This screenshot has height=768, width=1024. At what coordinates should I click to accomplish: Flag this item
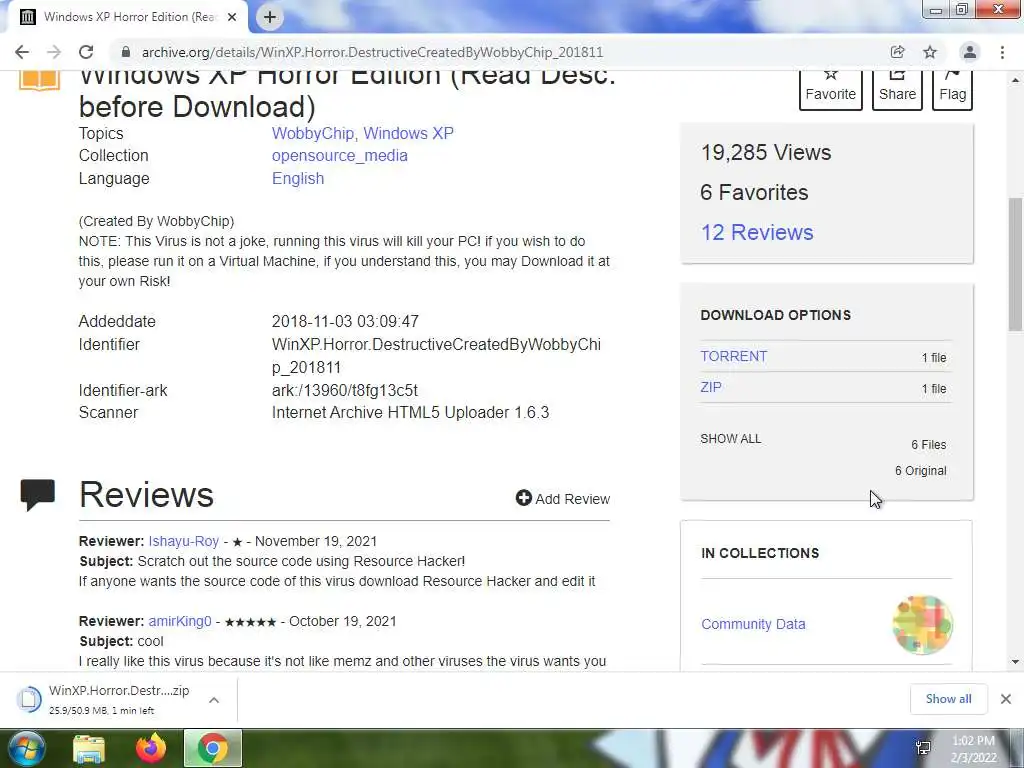[952, 90]
